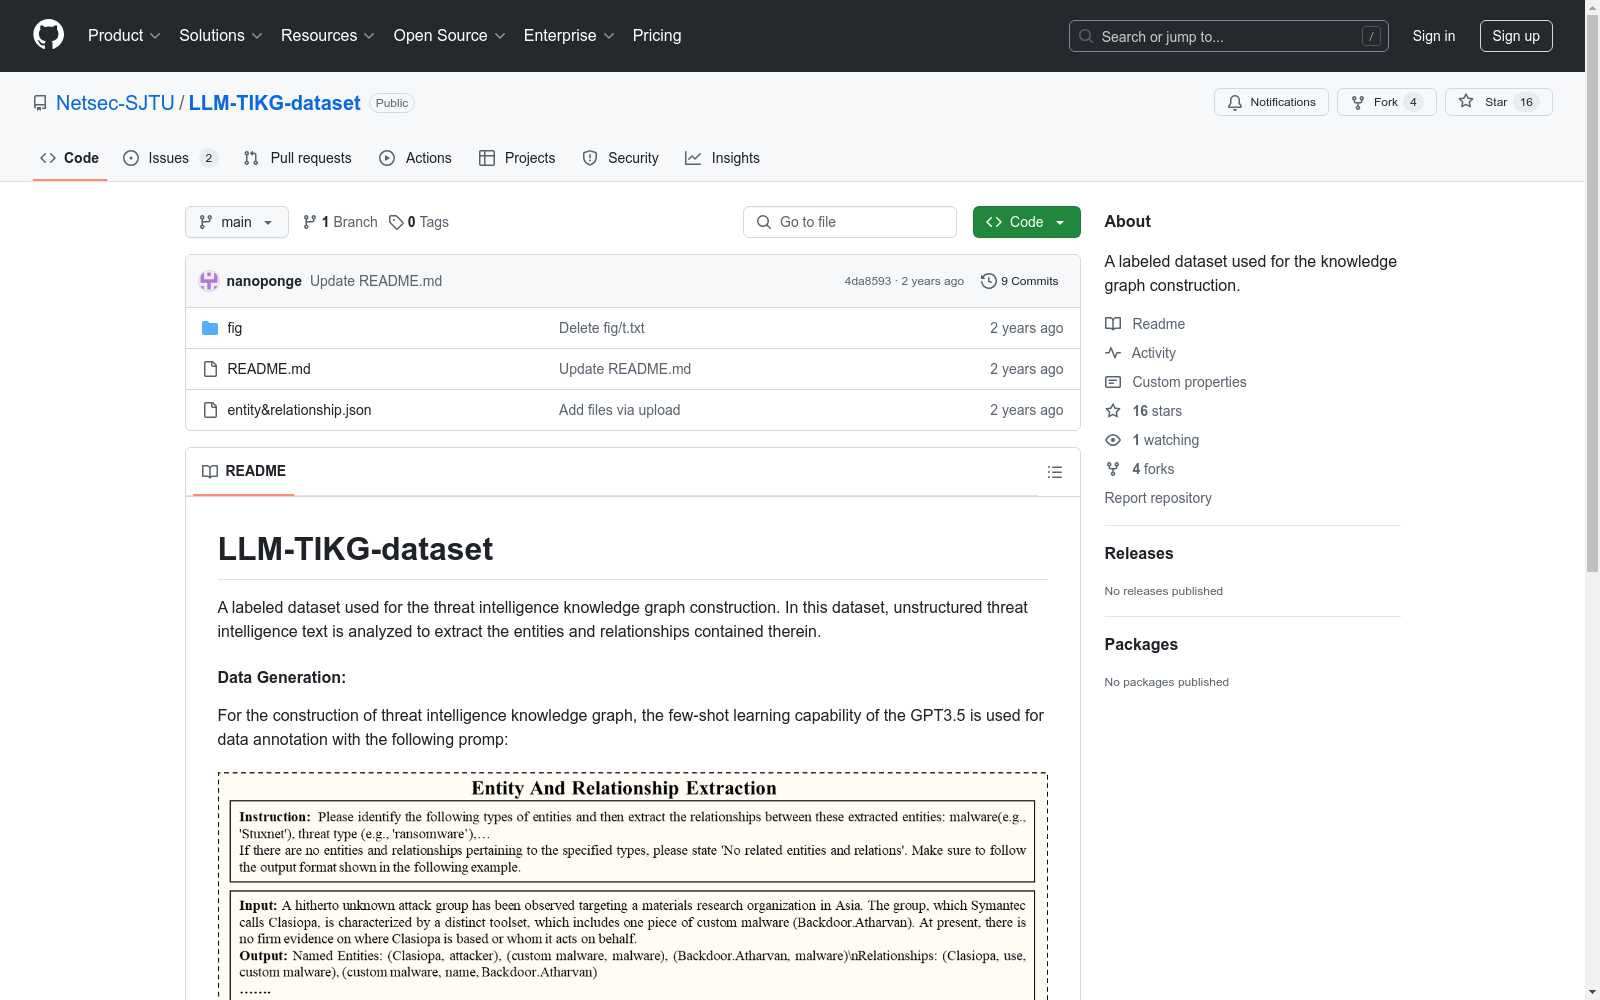Screen dimensions: 1600x1000
Task: Click the book icon in README tab
Action: (210, 471)
